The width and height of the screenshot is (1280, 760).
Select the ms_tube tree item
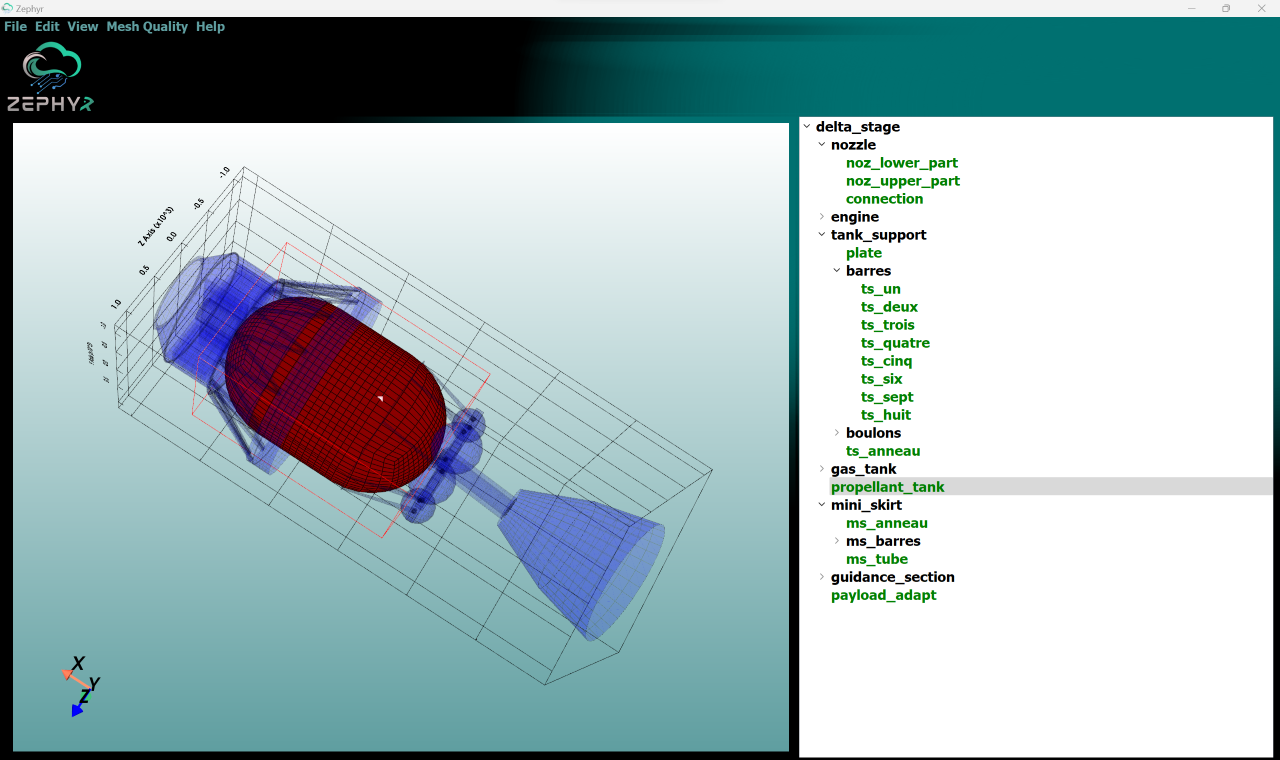click(876, 559)
